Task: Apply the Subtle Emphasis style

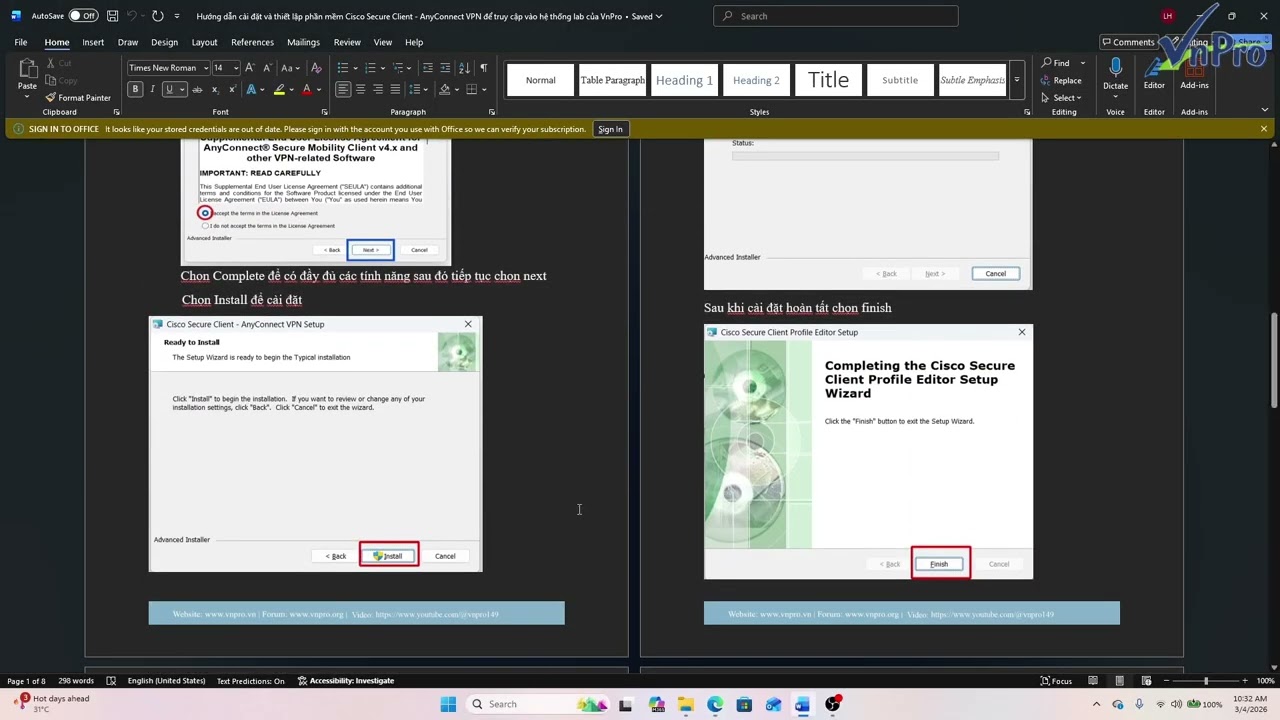Action: (972, 80)
